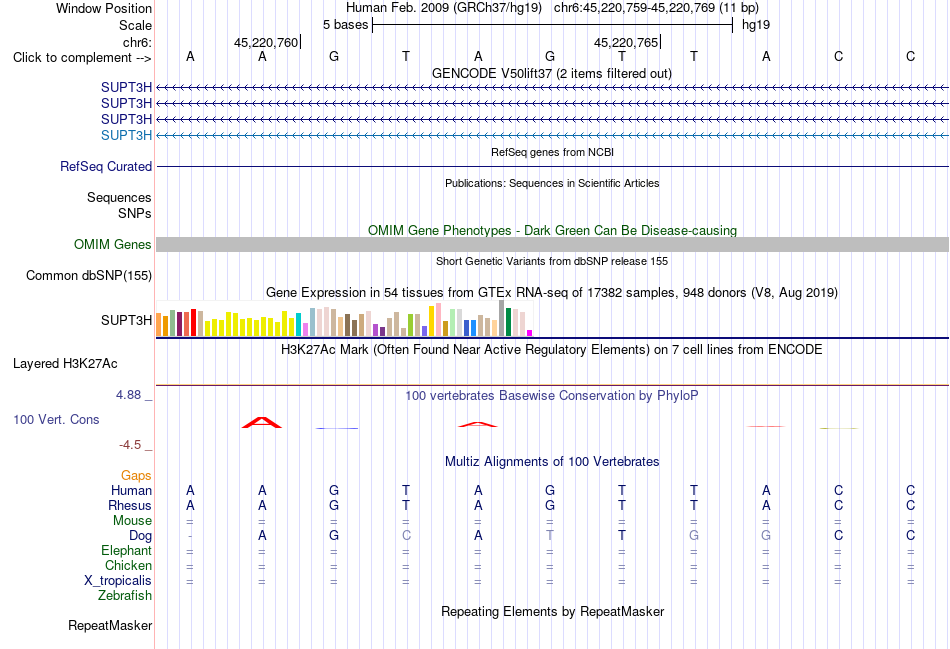Open 'Multiz Alignments of 100 Vertebrates' title
950x649 pixels.
(x=552, y=462)
